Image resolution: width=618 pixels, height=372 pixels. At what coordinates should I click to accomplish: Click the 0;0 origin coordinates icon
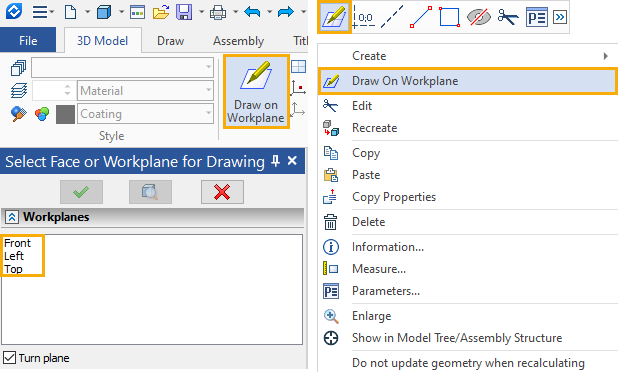click(364, 17)
